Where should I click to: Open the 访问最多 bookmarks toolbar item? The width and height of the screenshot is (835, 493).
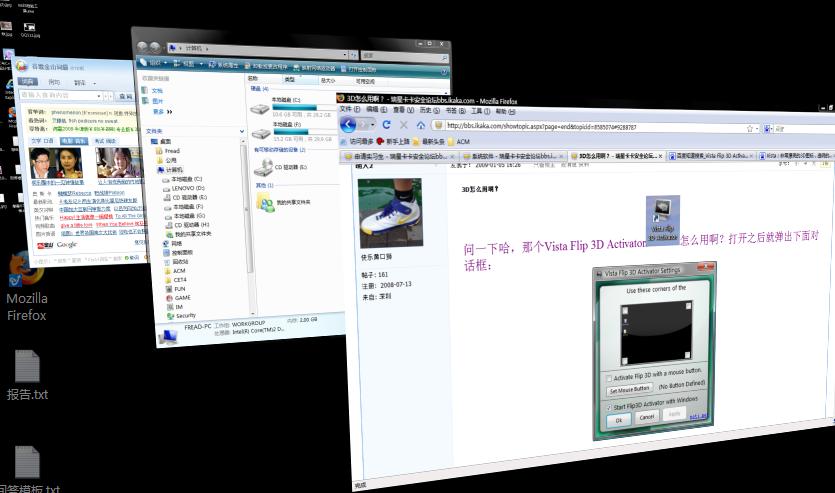coord(356,141)
